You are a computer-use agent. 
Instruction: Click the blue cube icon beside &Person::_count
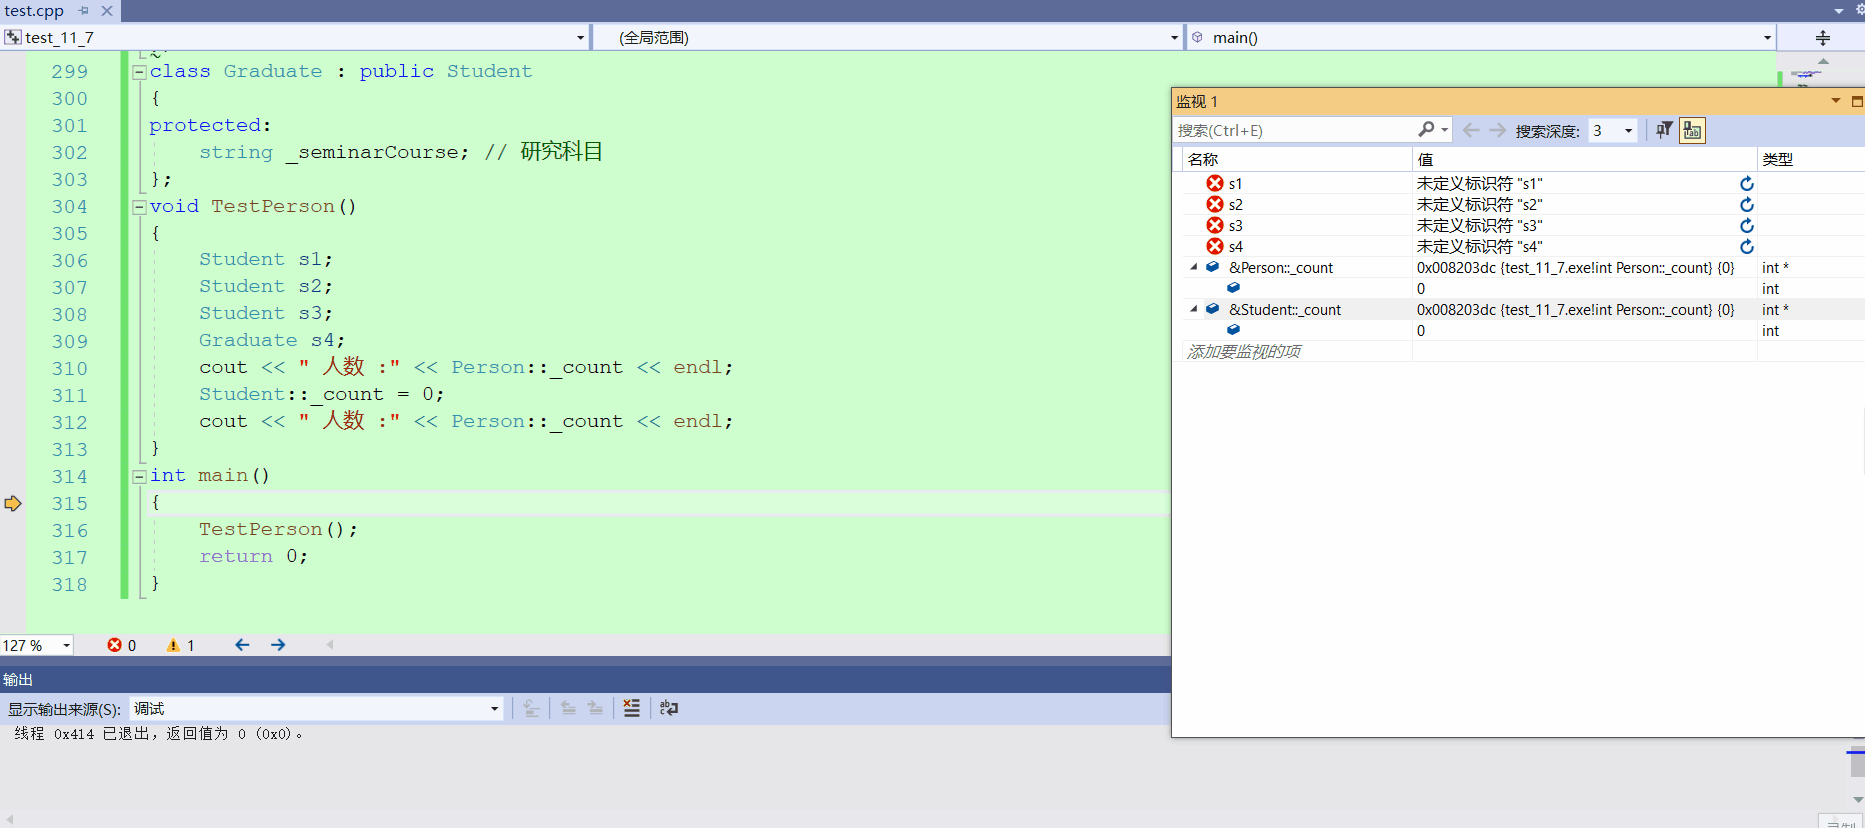pyautogui.click(x=1212, y=267)
